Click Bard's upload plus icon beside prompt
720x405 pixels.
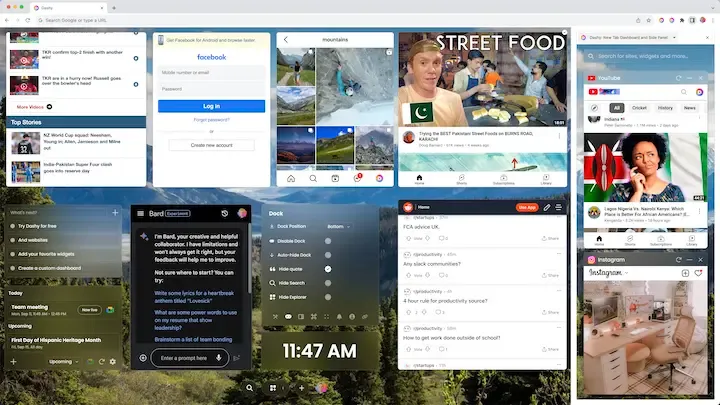143,358
